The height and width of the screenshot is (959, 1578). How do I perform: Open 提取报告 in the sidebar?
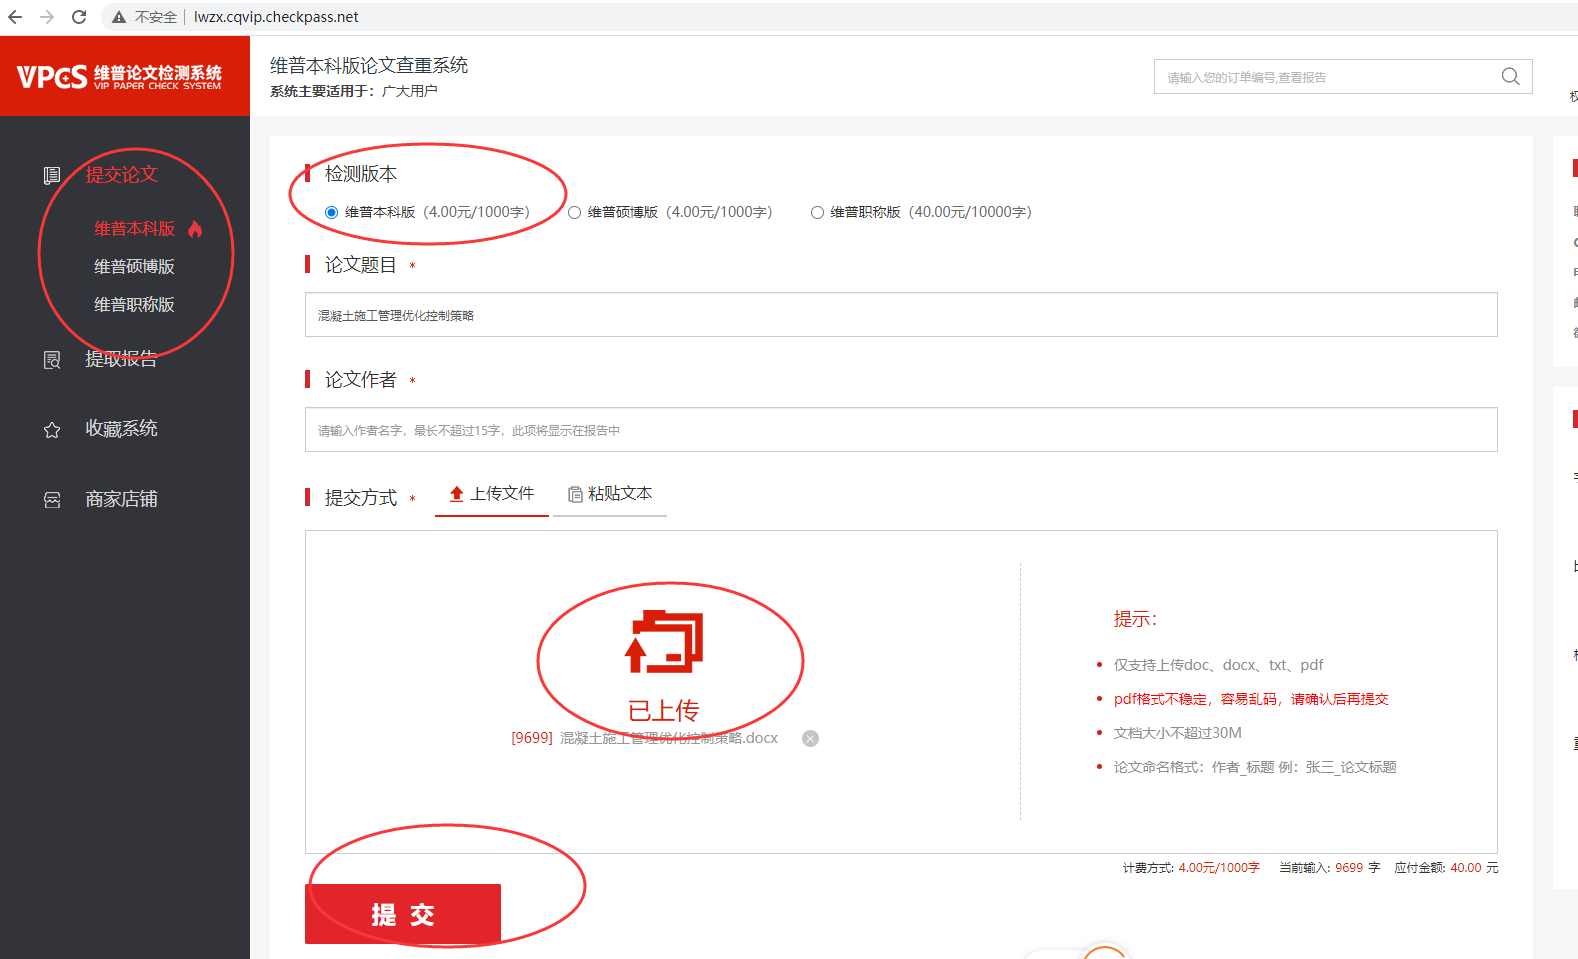pos(122,359)
